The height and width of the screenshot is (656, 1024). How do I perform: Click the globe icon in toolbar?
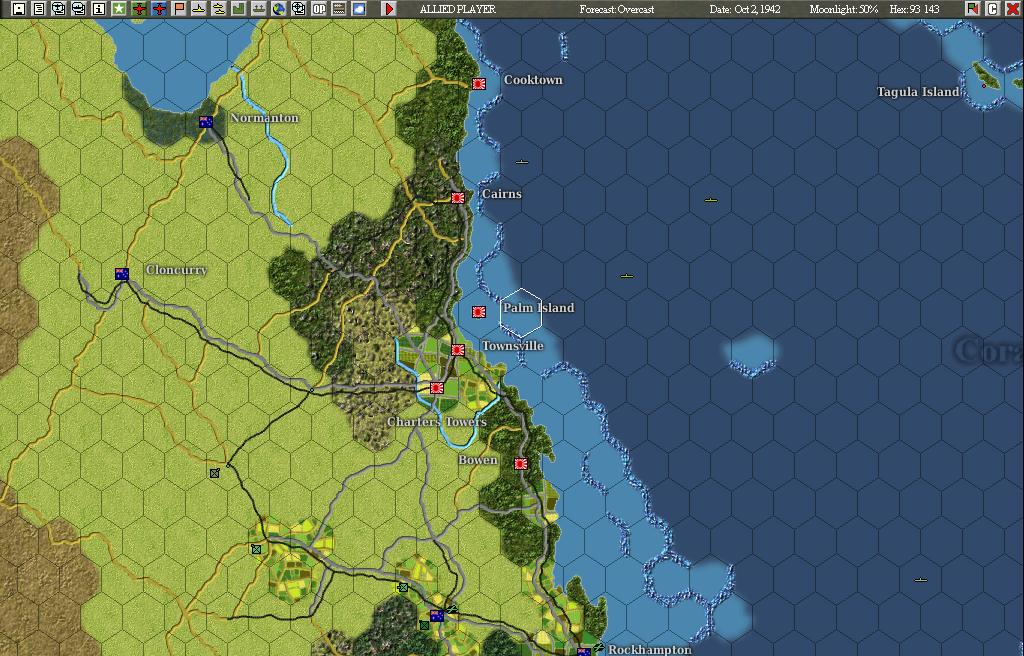click(x=279, y=8)
